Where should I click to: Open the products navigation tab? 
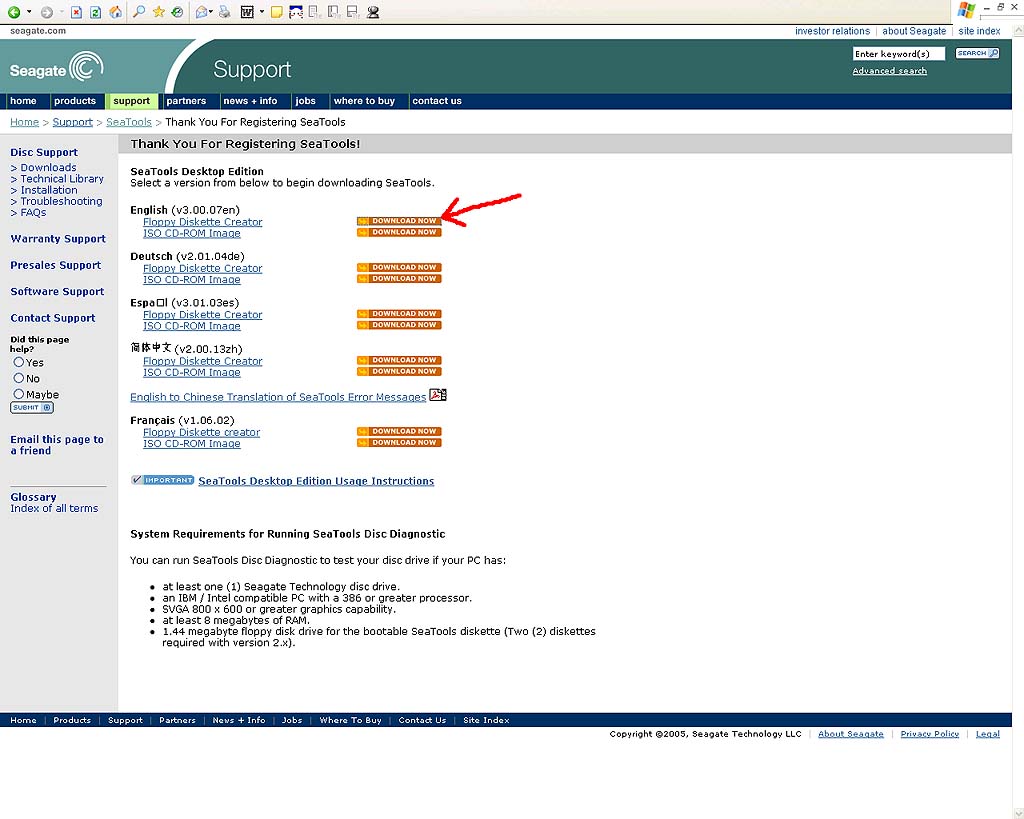point(75,101)
